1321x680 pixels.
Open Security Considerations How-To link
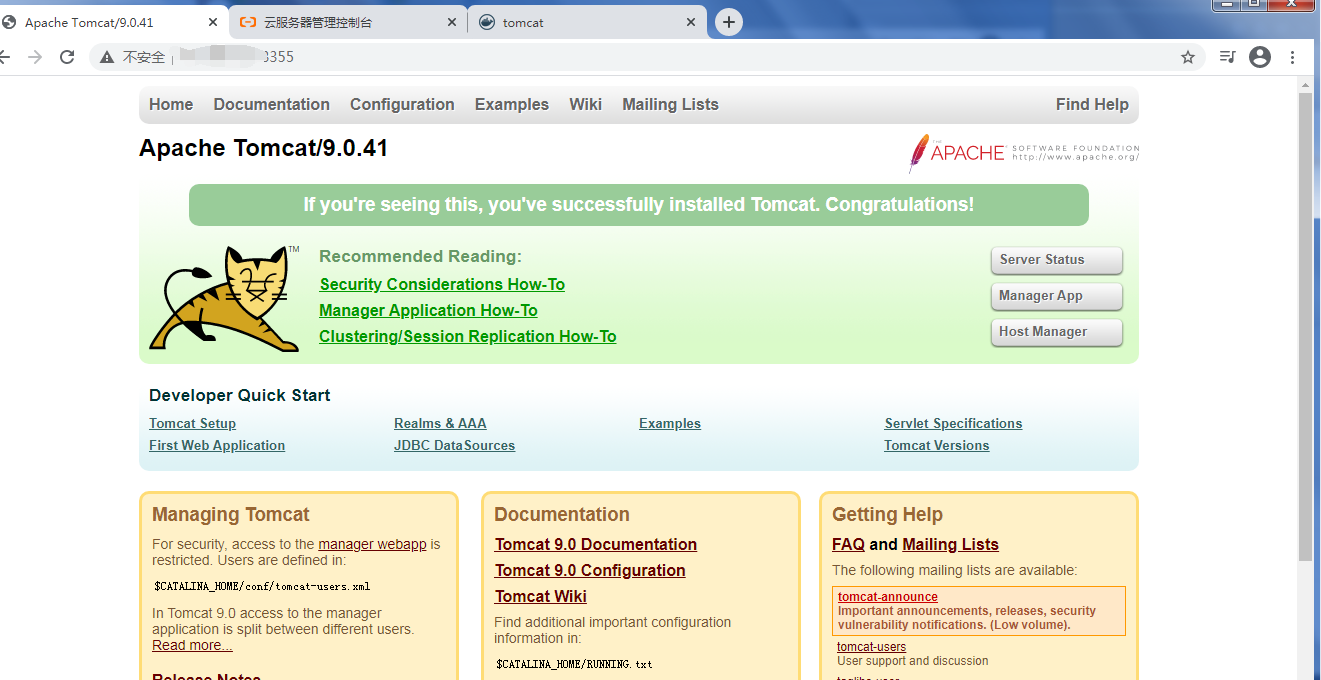[x=442, y=285]
